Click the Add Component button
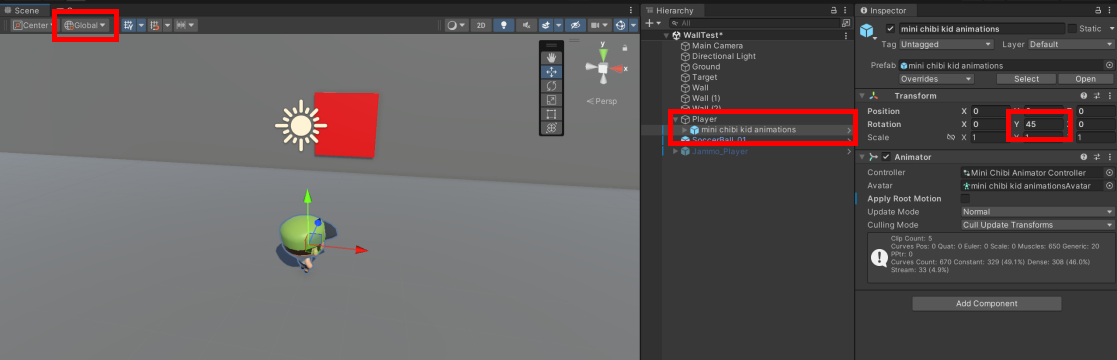1117x360 pixels. [x=987, y=304]
